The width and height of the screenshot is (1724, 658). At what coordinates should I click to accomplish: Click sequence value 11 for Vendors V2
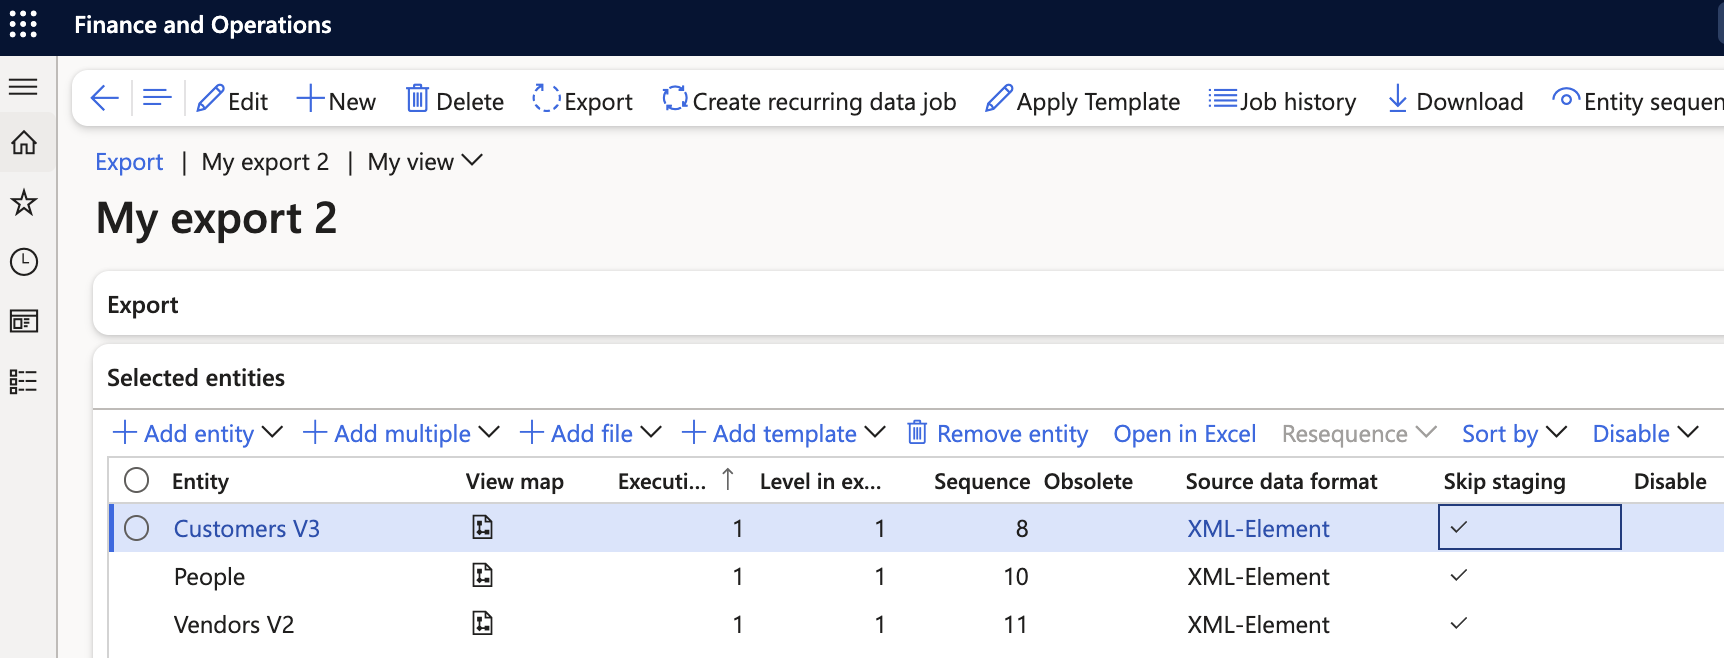point(1016,624)
